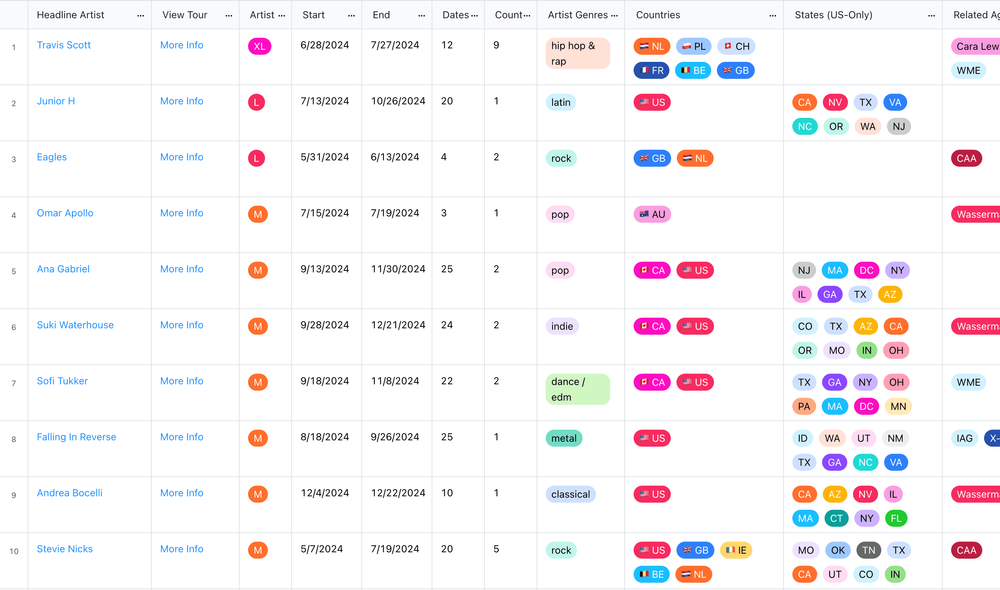Select row number 5

[13, 271]
